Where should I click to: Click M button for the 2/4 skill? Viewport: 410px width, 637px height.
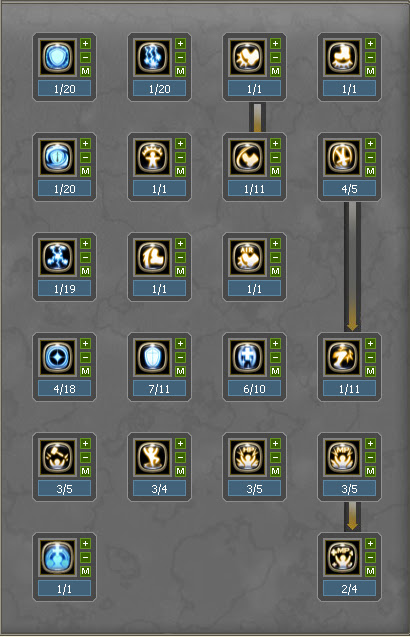370,571
